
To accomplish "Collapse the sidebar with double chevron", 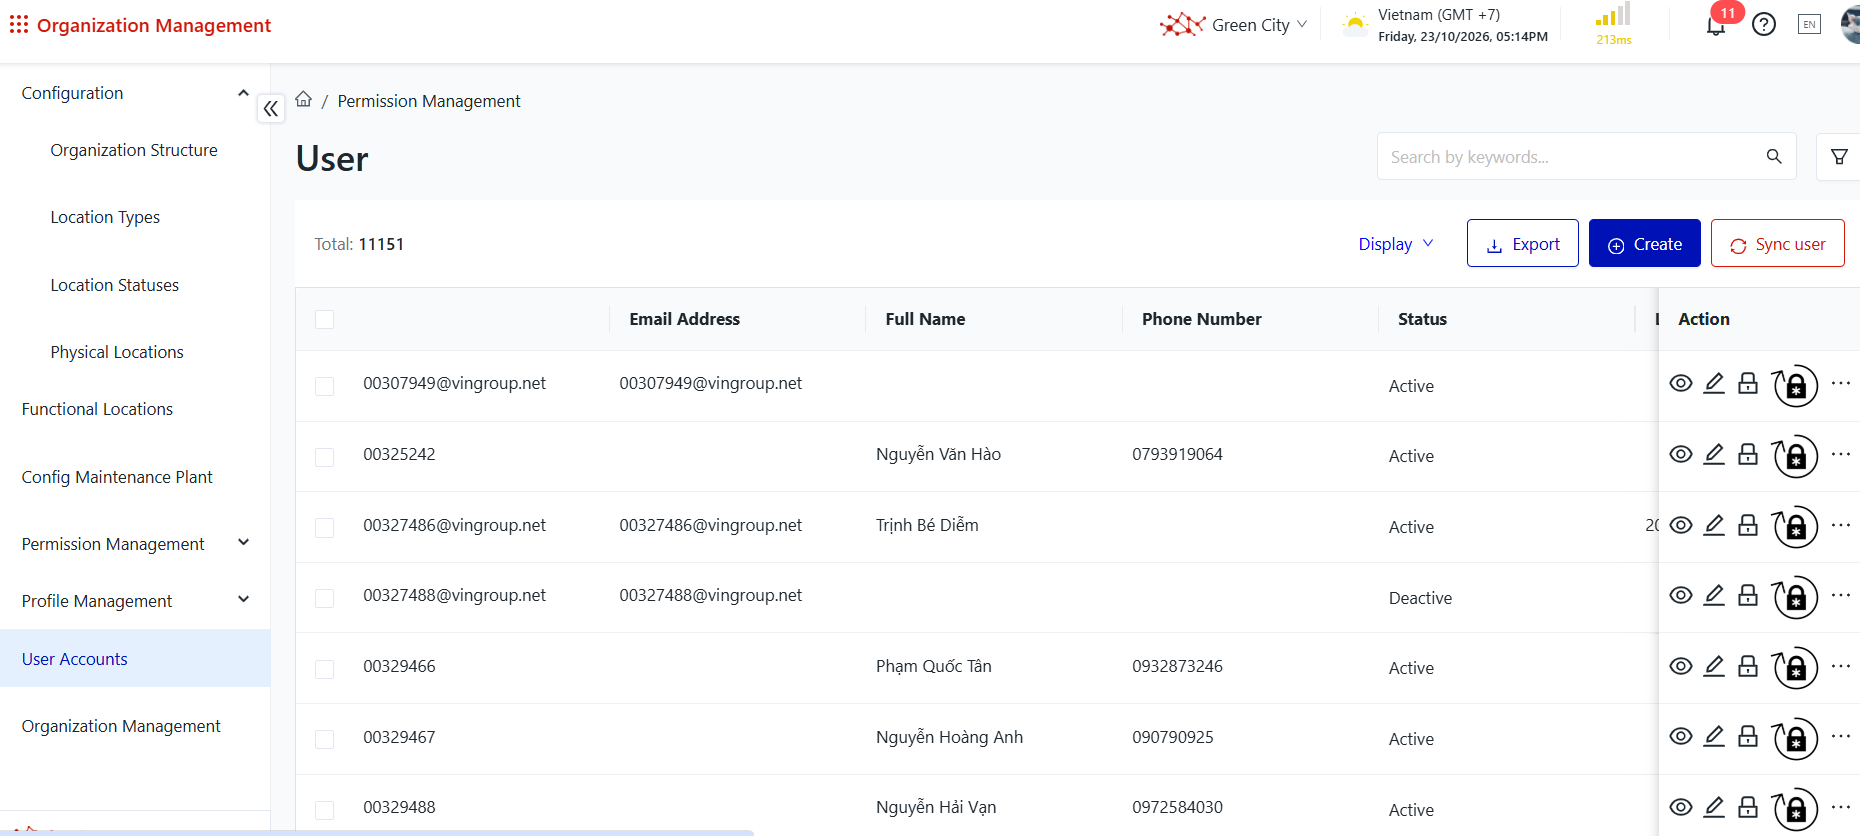I will coord(271,108).
